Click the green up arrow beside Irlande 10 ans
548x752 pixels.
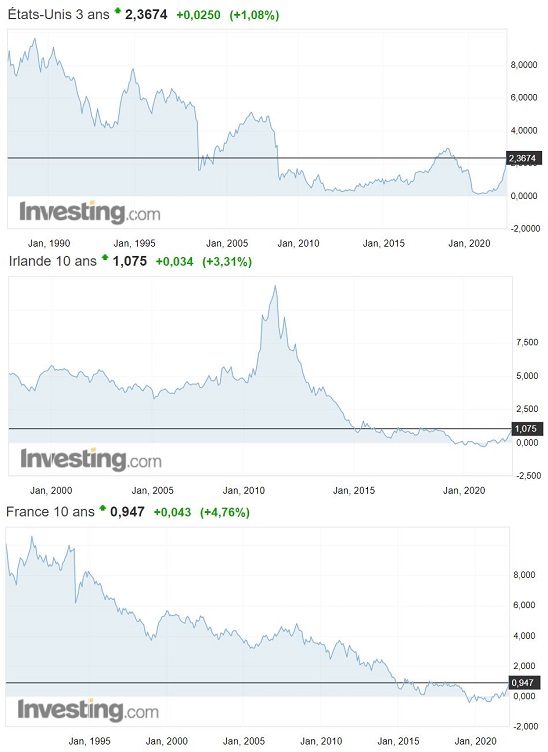click(x=105, y=258)
